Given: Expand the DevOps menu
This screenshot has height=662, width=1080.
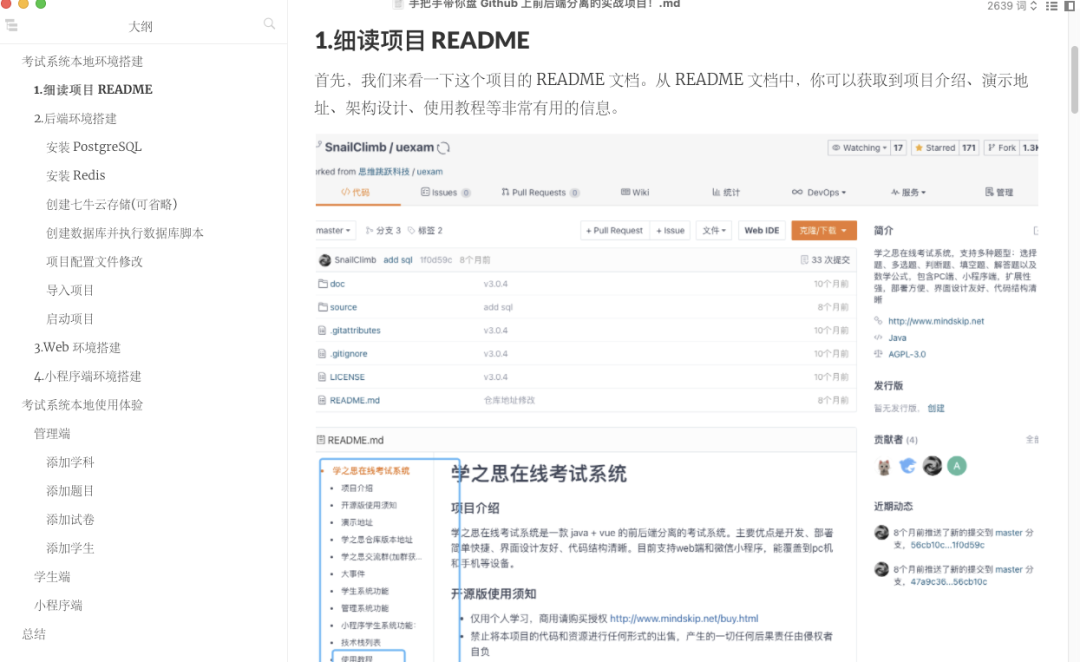Looking at the screenshot, I should click(x=819, y=192).
